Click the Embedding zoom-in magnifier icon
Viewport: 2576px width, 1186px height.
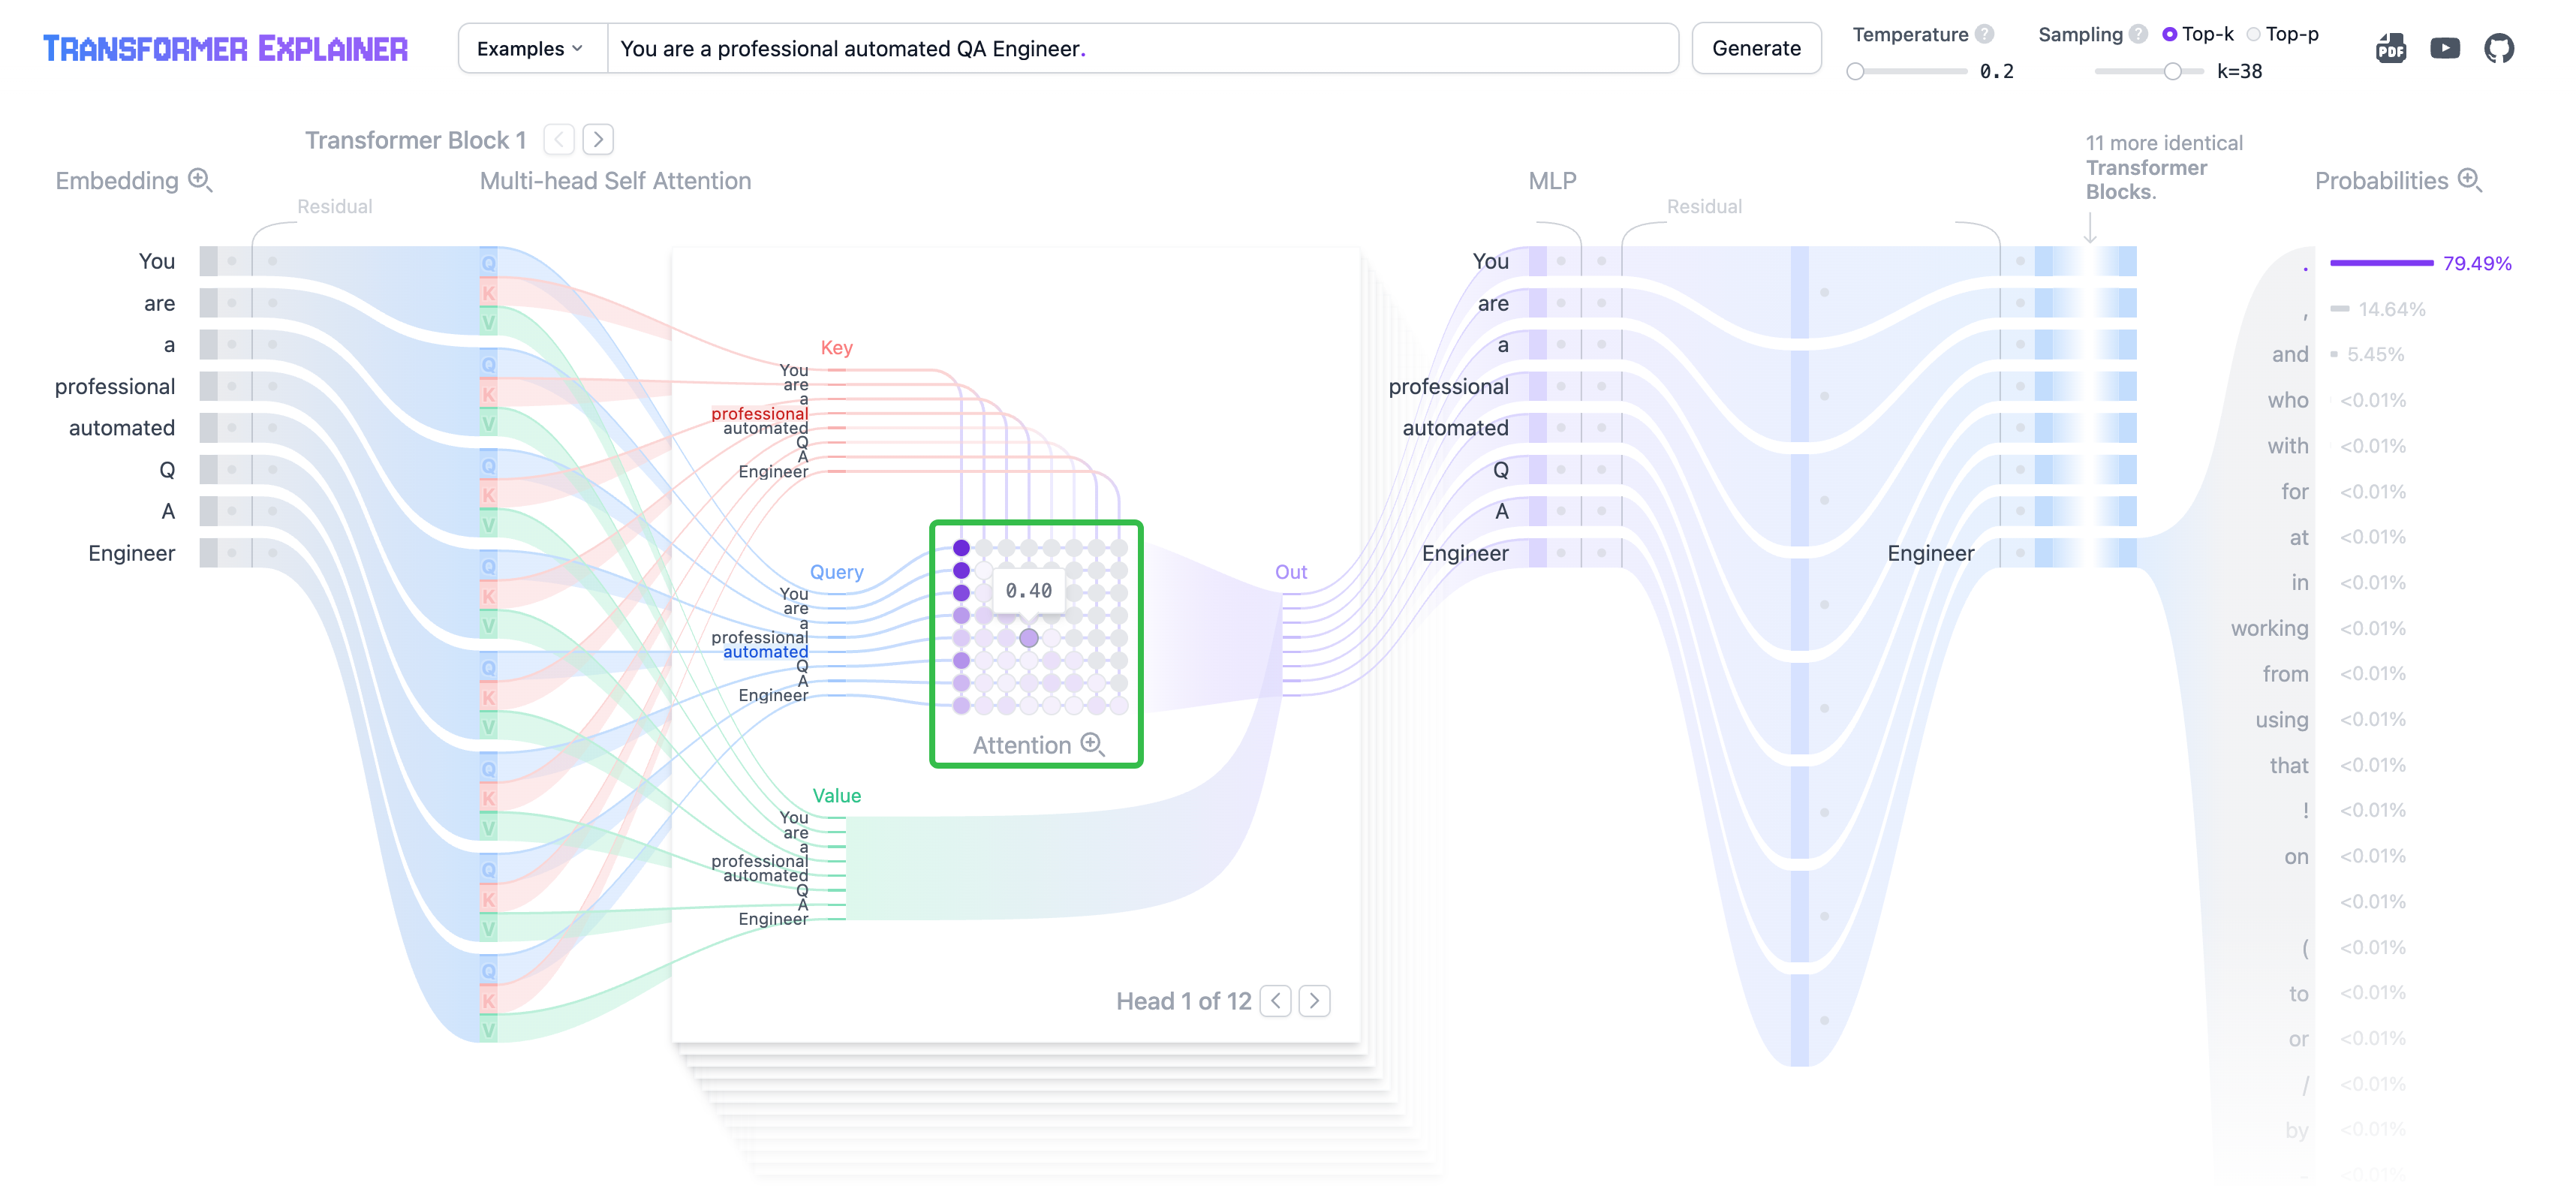pyautogui.click(x=200, y=180)
